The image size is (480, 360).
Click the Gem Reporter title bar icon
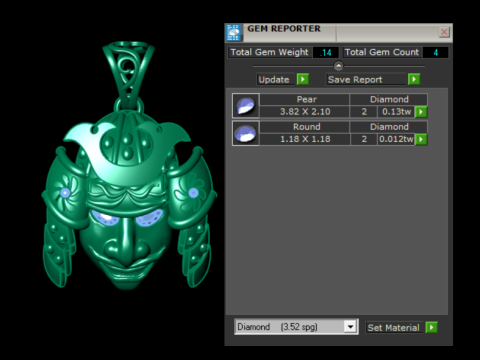pyautogui.click(x=234, y=32)
